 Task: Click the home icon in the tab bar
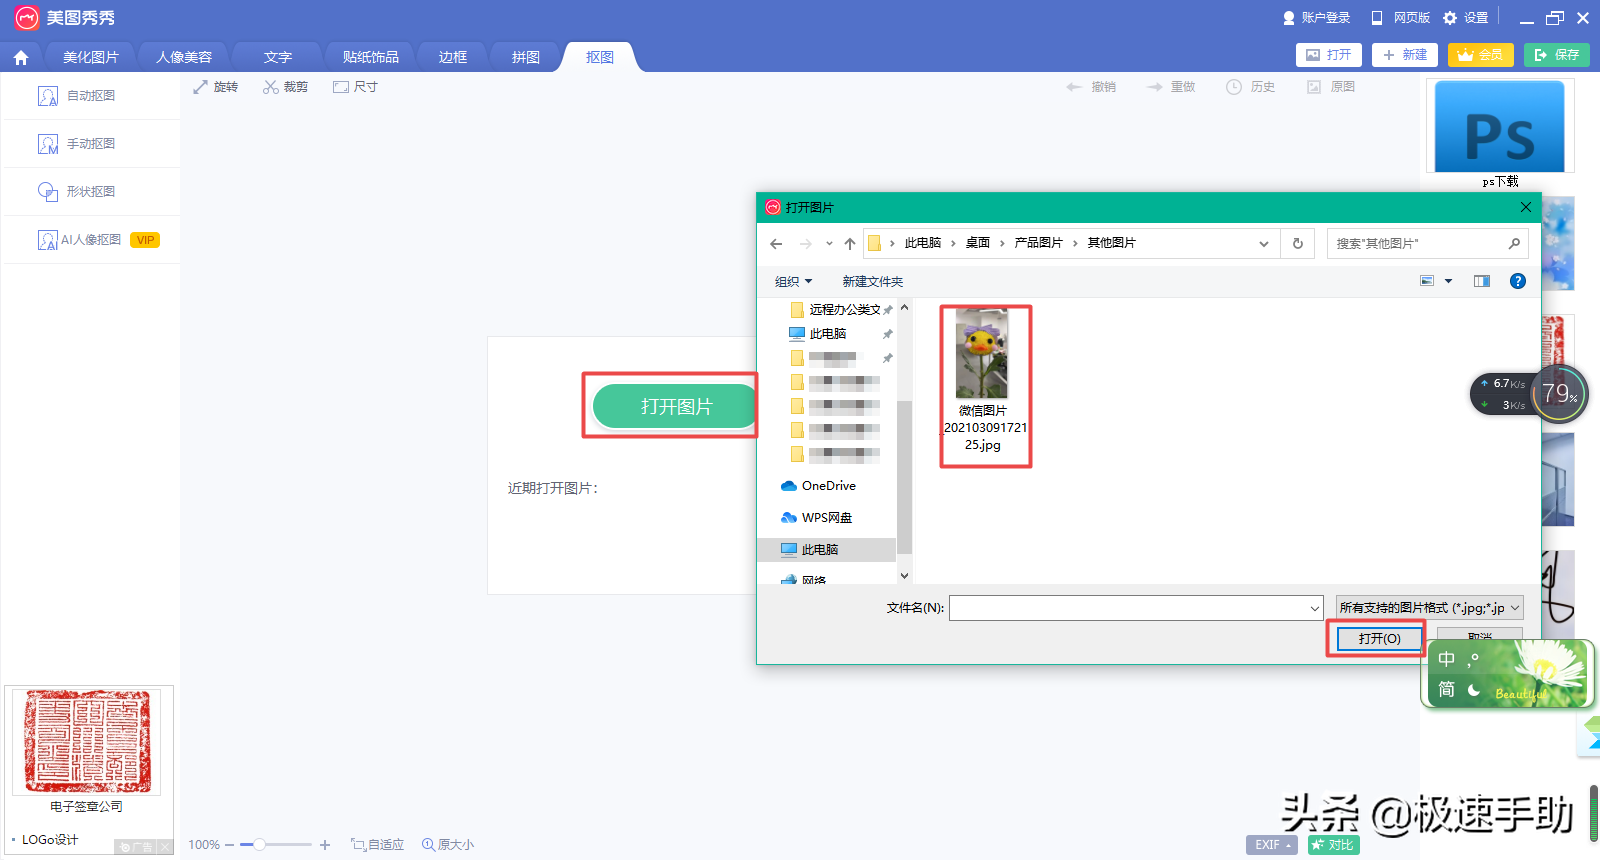[x=21, y=58]
